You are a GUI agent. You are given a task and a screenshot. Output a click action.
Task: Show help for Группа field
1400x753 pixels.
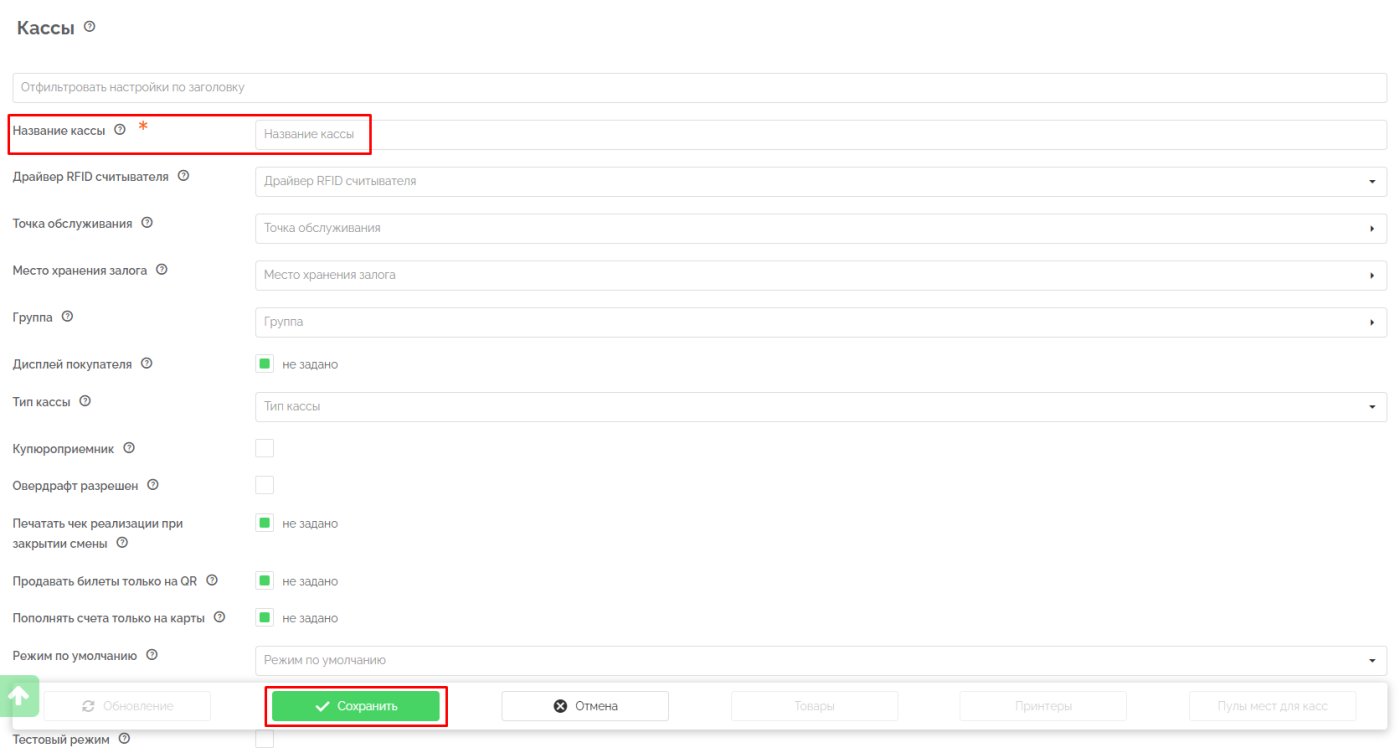67,317
